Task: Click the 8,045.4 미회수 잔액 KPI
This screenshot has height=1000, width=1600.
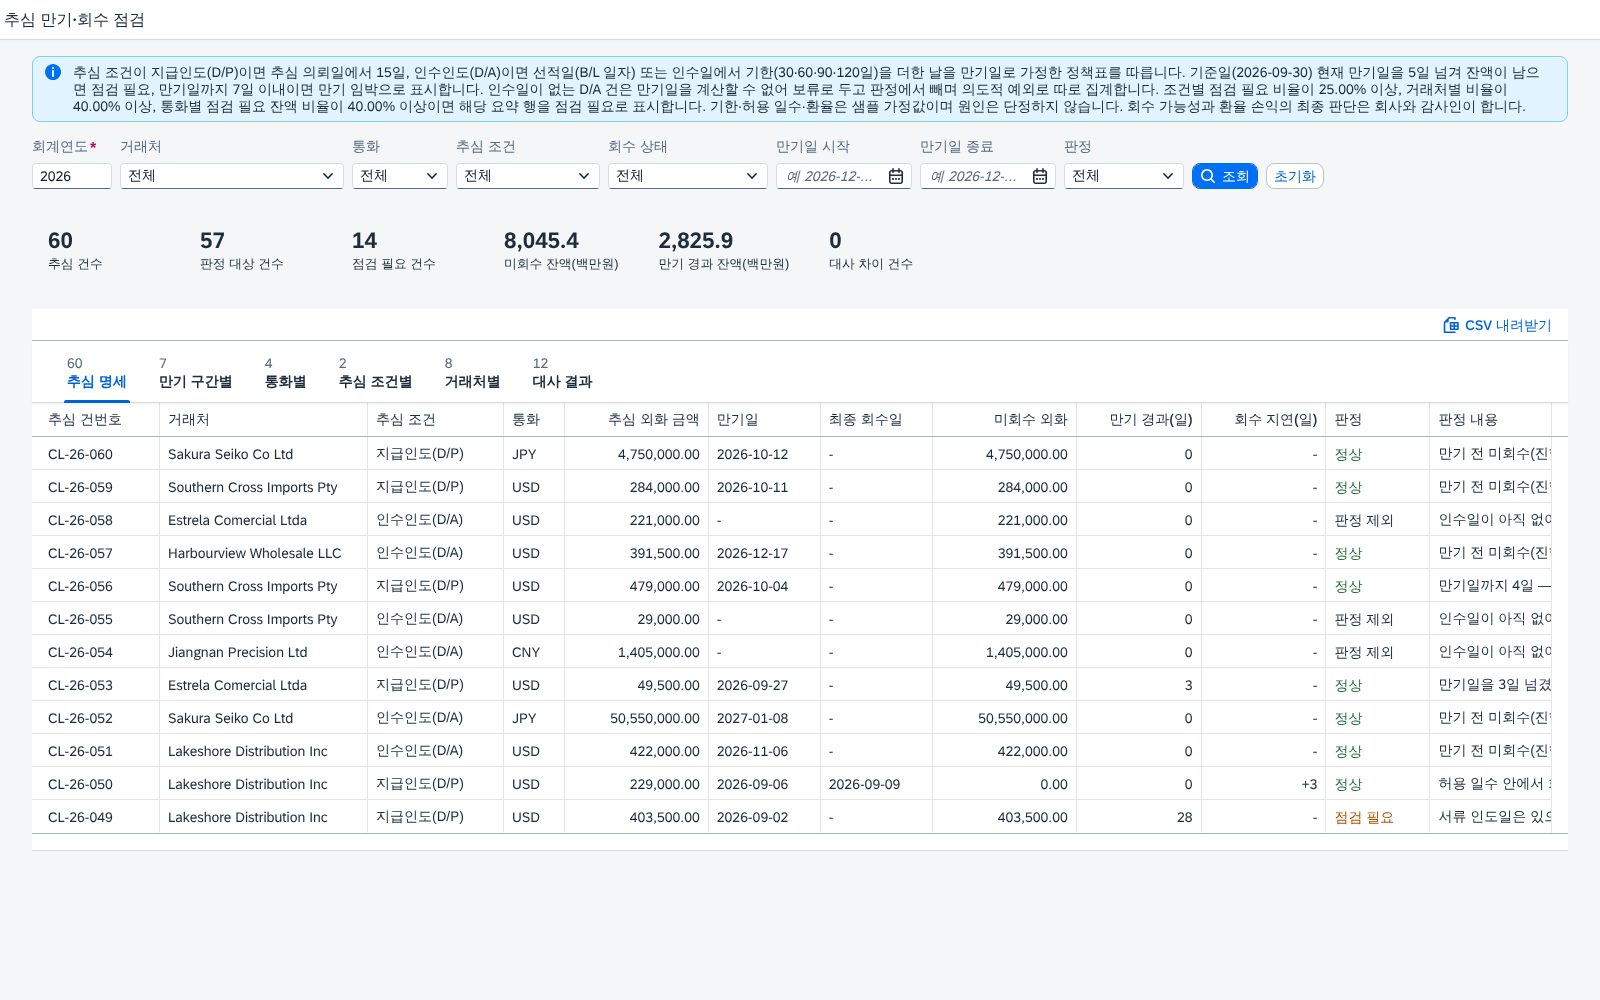Action: (x=561, y=250)
